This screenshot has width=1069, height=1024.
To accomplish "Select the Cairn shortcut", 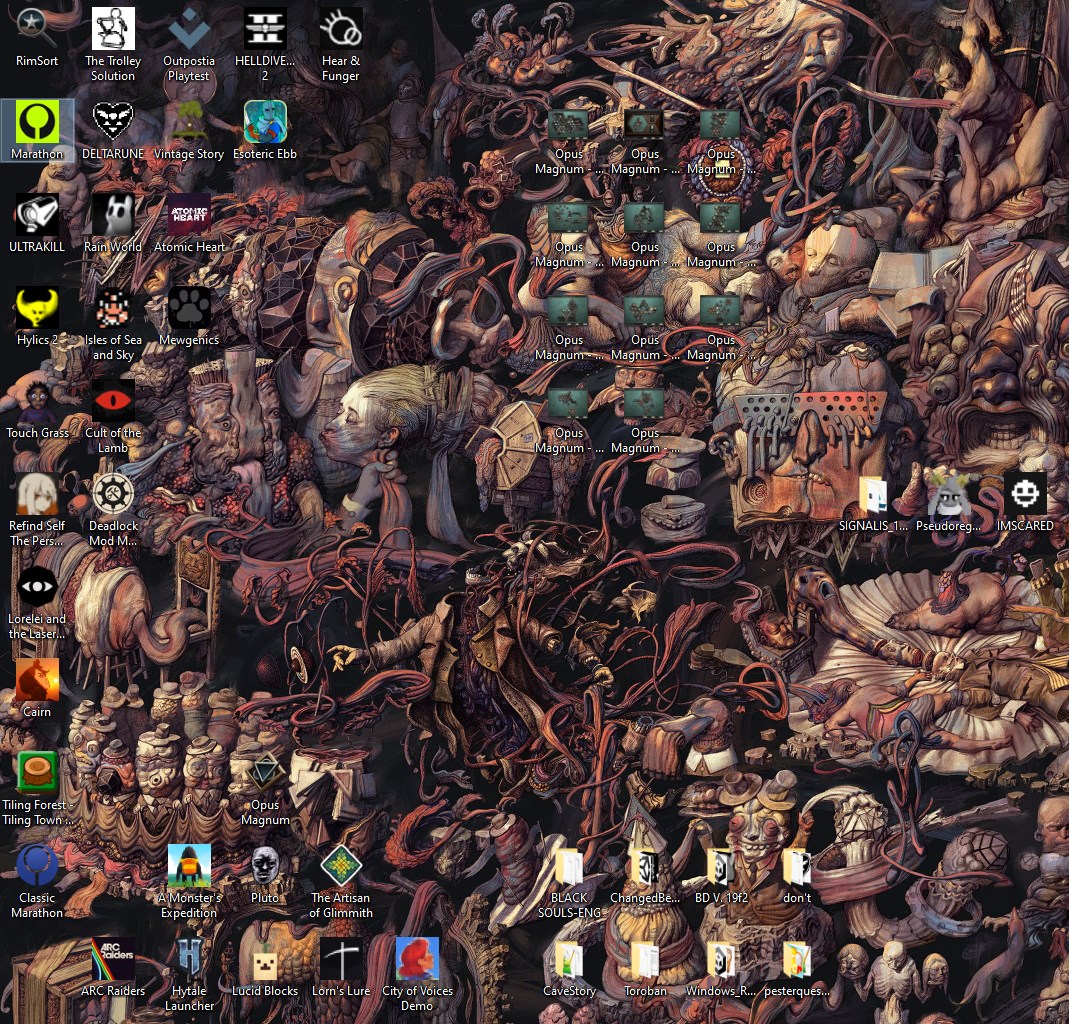I will coord(37,680).
